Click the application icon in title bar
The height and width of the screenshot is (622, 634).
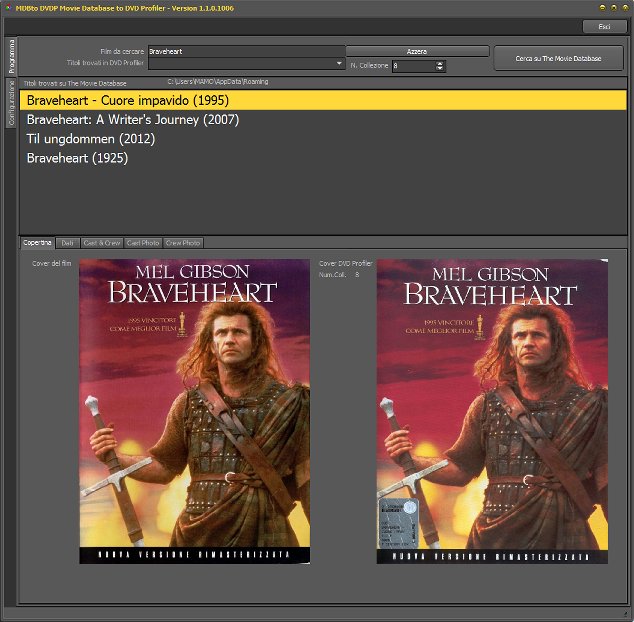8,7
